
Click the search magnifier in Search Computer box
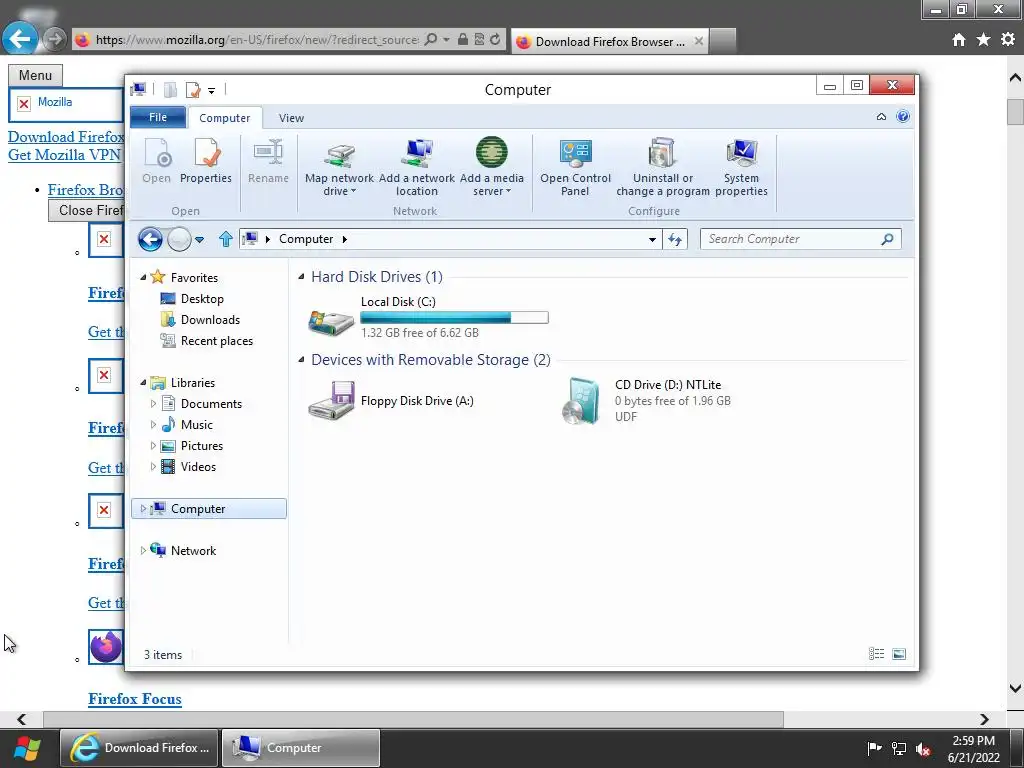(887, 239)
